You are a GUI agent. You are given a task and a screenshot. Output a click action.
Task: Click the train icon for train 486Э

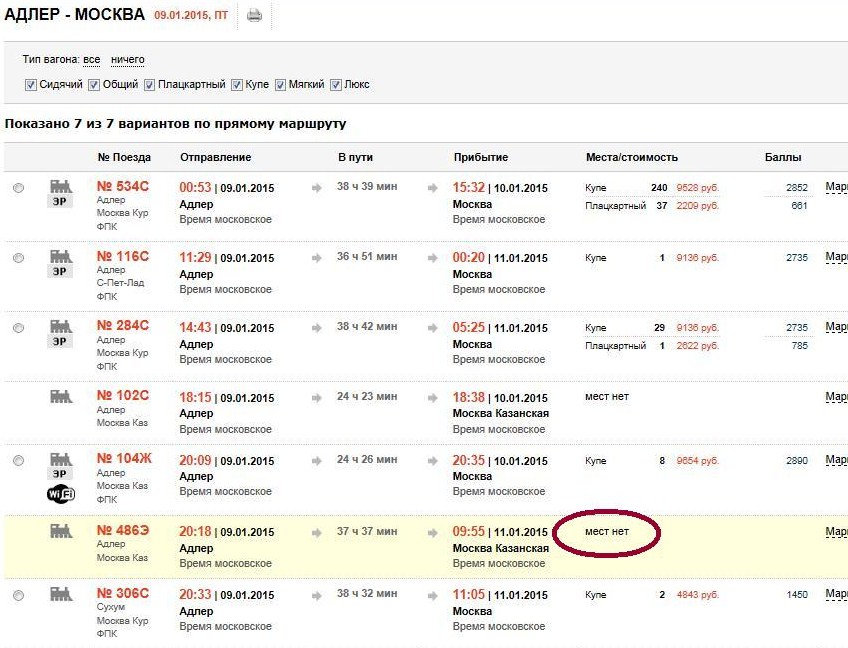coord(61,531)
